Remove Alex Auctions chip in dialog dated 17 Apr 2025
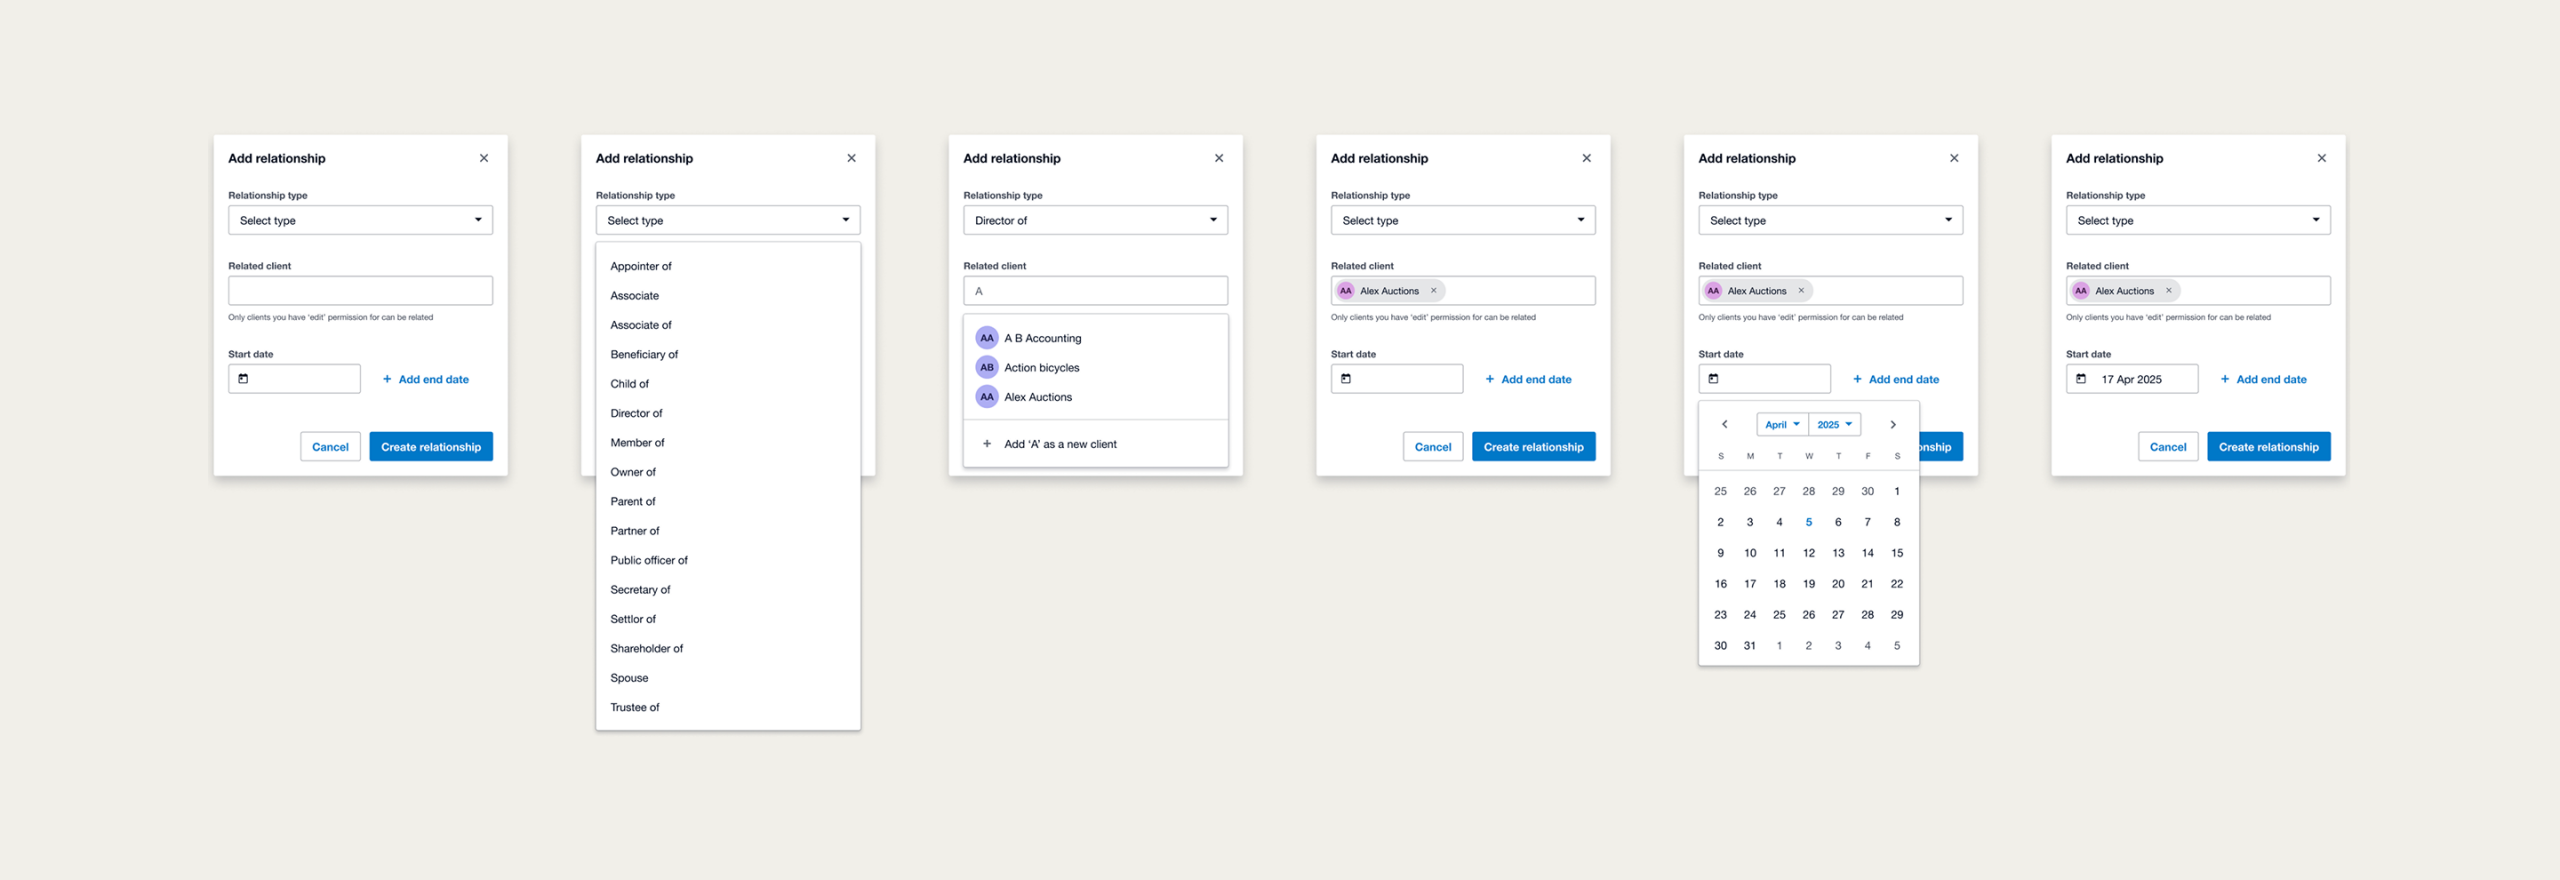Screen dimensions: 2560x880 coord(2169,291)
